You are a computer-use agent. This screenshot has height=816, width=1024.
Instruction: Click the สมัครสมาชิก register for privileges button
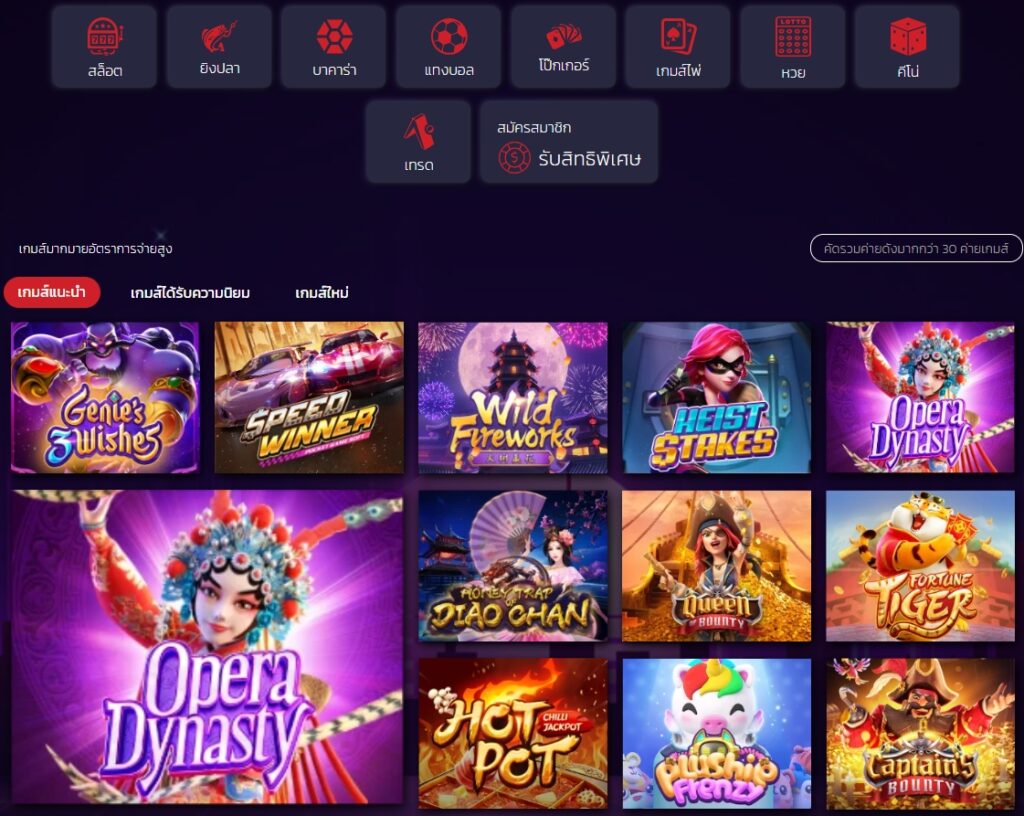point(569,142)
